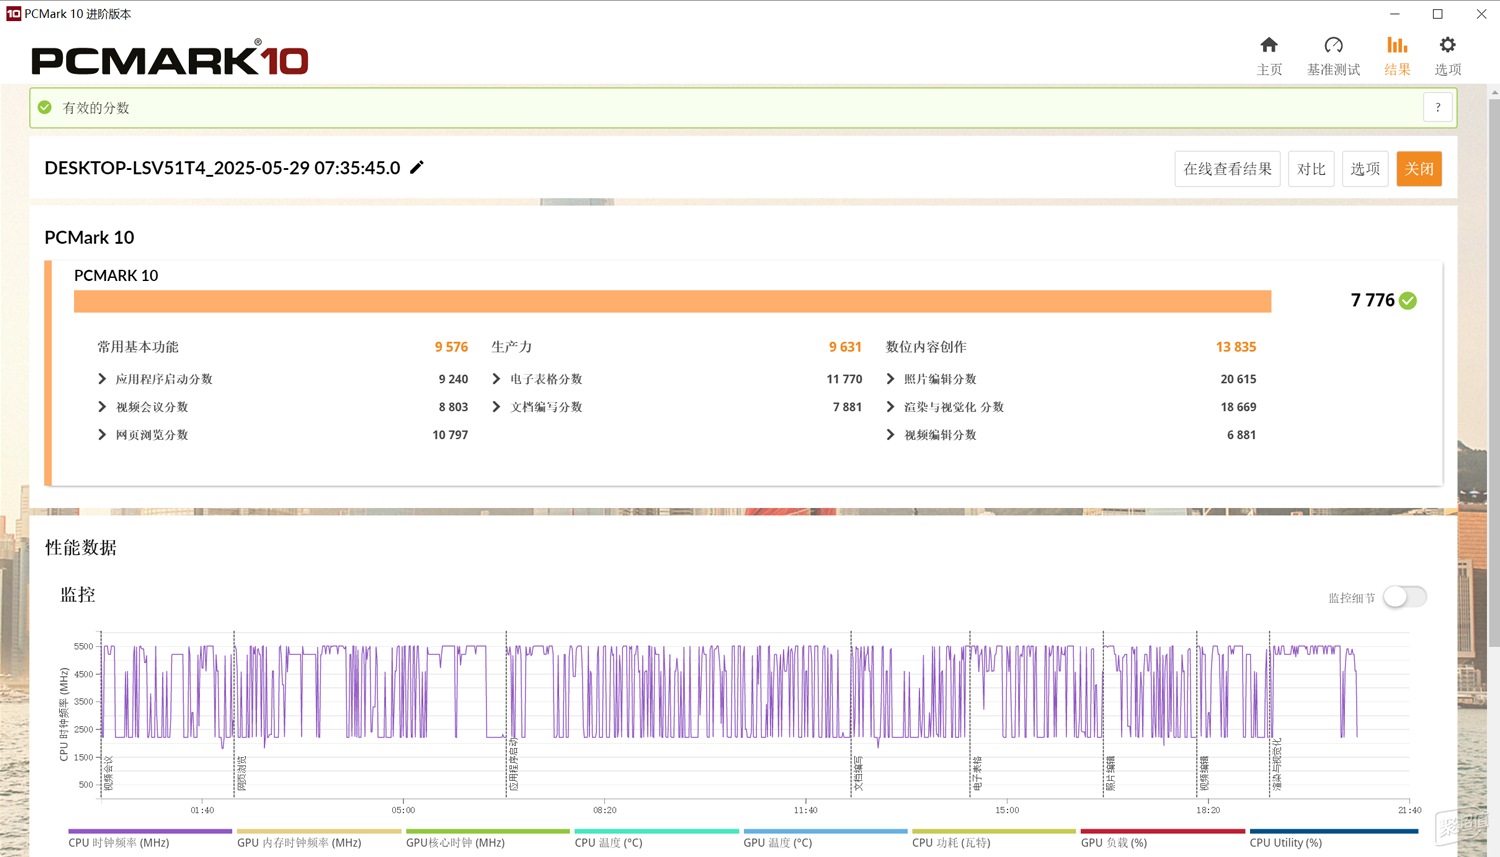
Task: Expand 电子表格分数 row
Action: pyautogui.click(x=497, y=379)
